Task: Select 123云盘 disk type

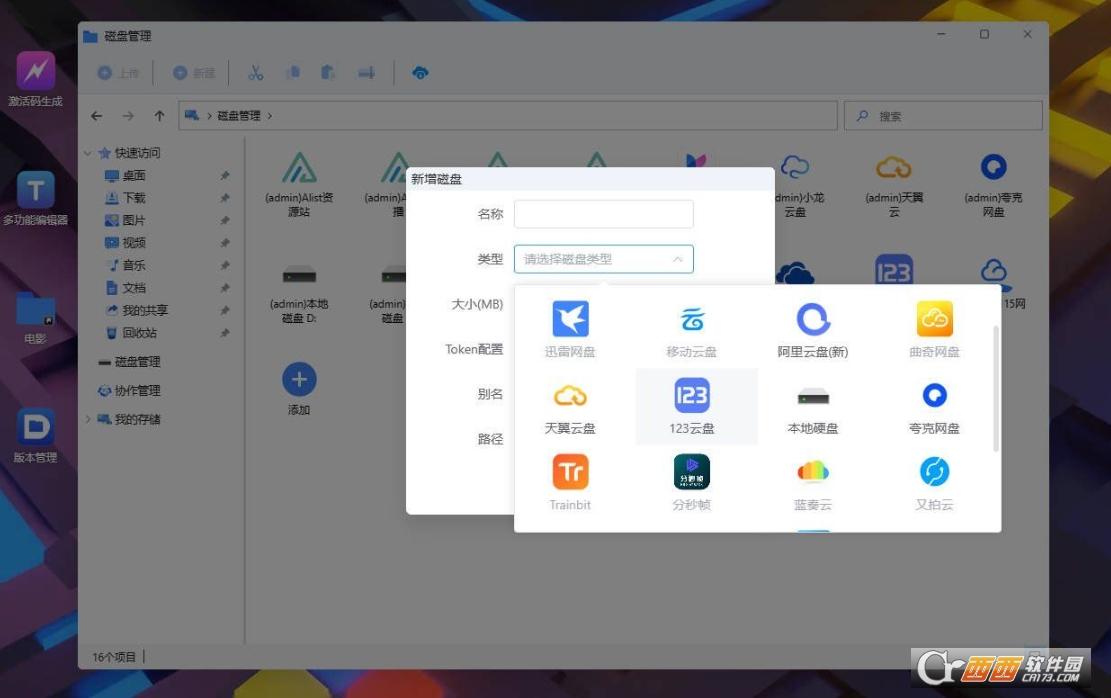Action: pyautogui.click(x=692, y=407)
